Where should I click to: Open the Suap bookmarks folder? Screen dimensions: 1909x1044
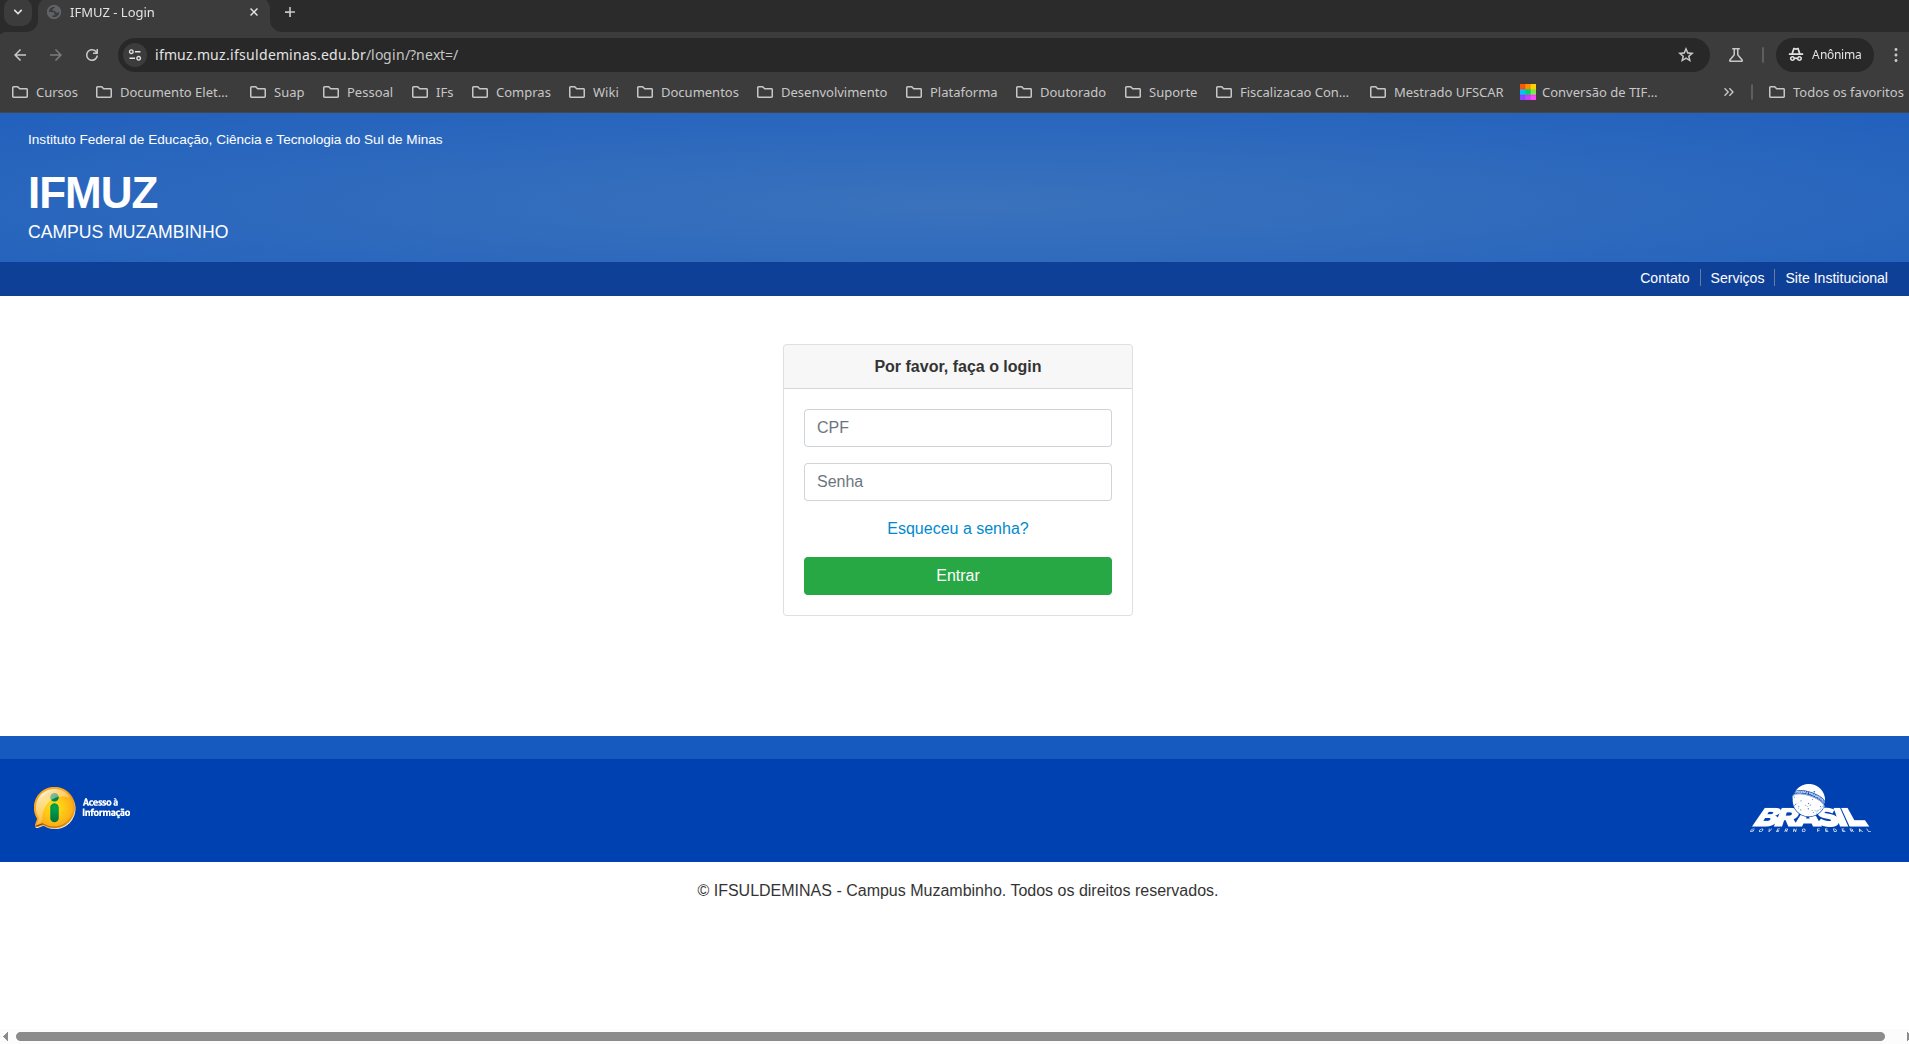(277, 92)
